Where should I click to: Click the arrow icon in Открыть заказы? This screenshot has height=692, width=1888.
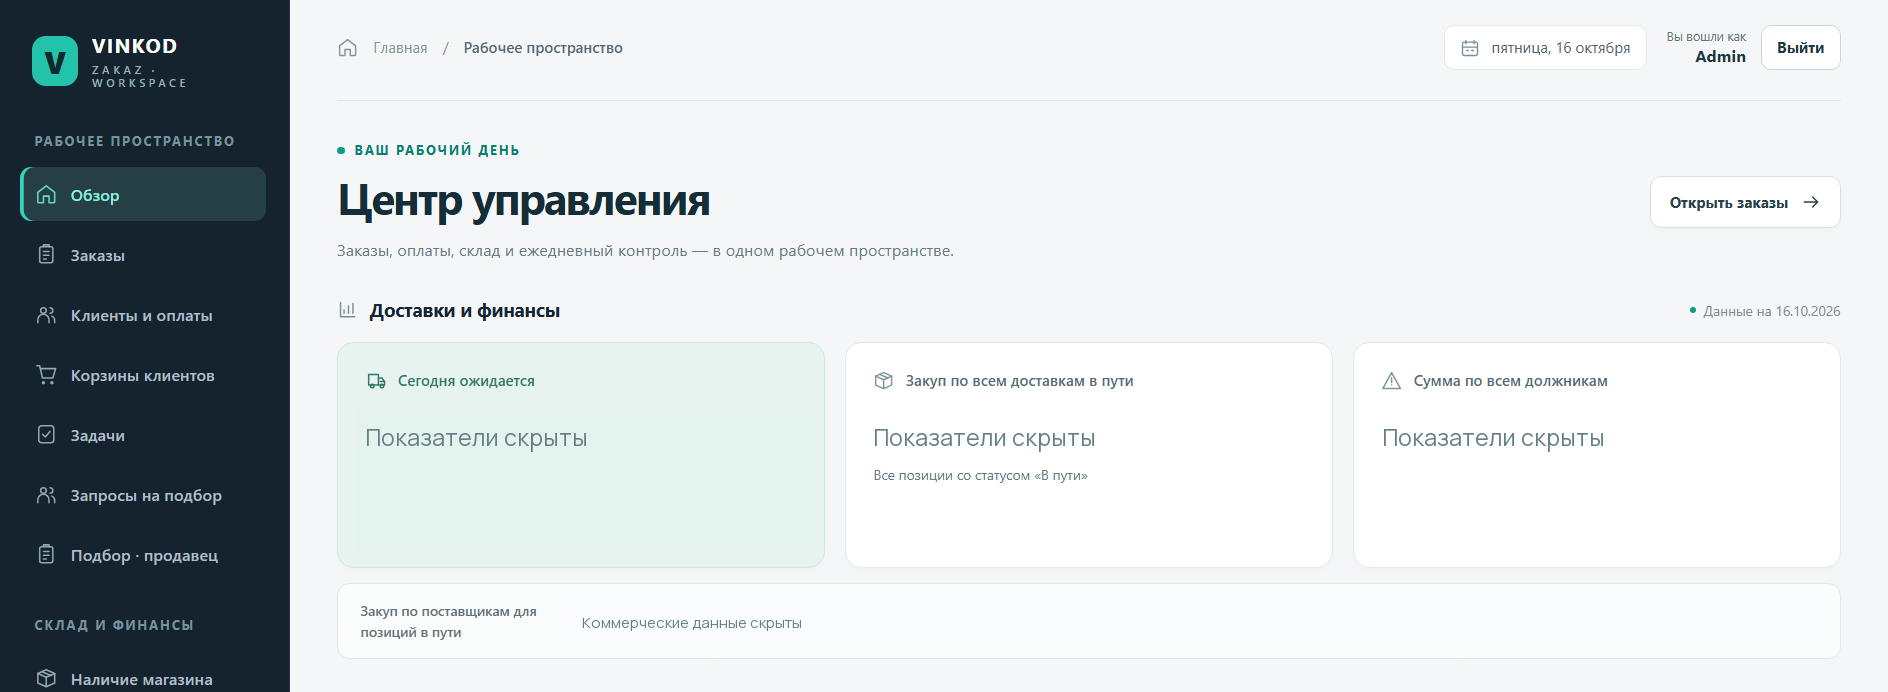pos(1811,202)
